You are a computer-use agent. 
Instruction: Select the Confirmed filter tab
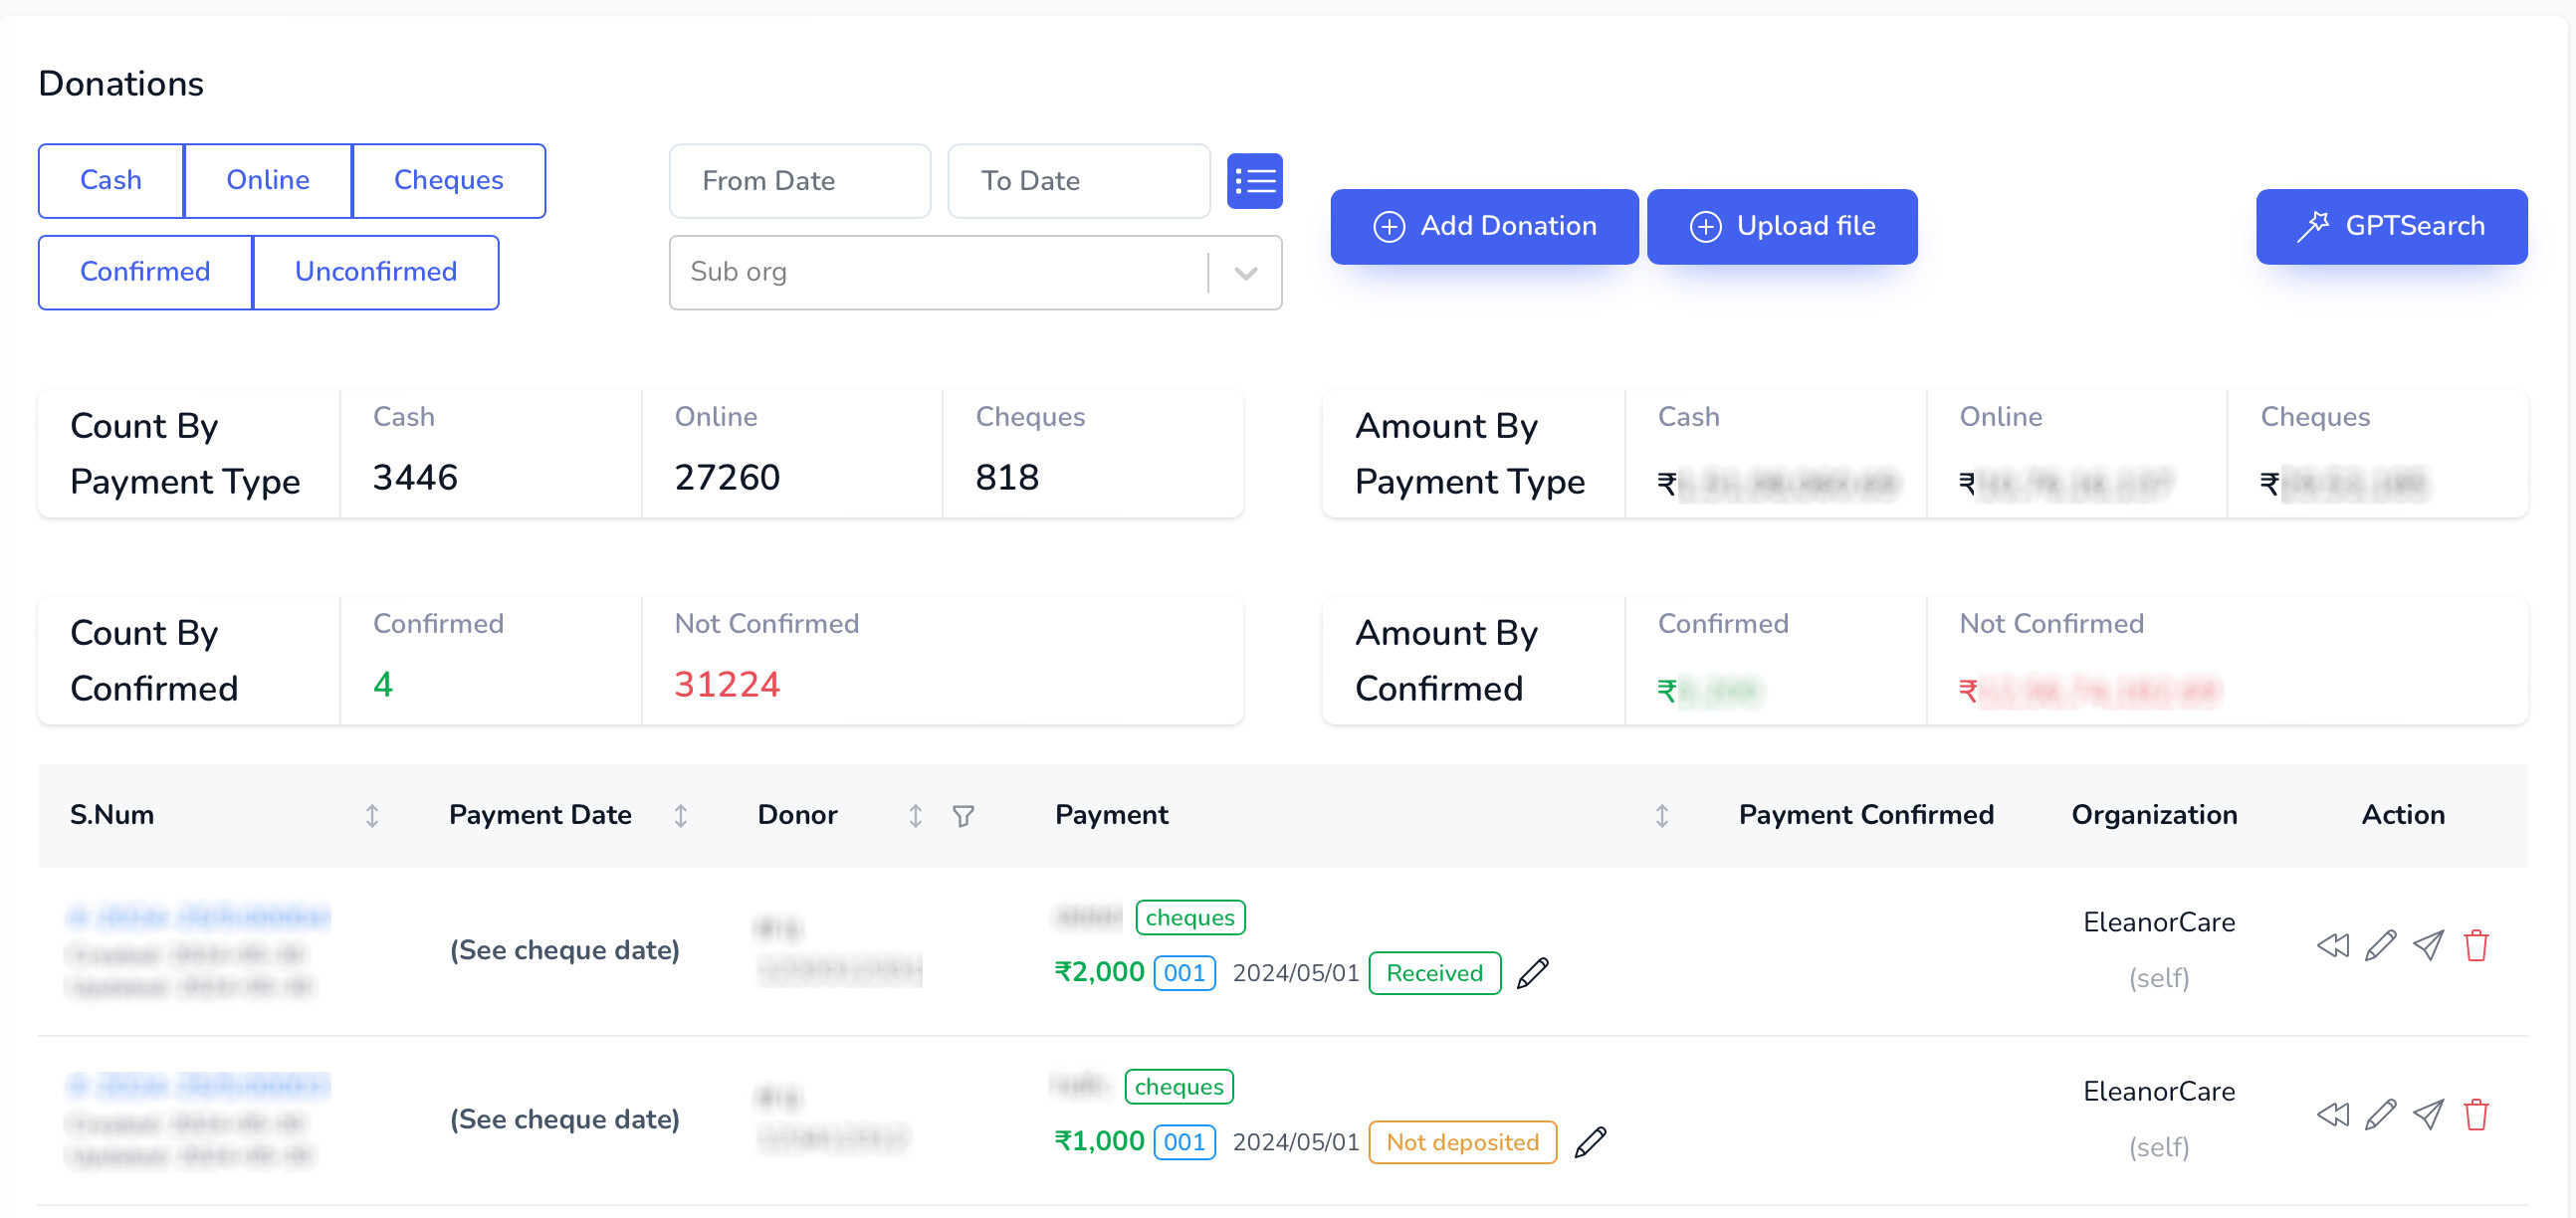[145, 272]
